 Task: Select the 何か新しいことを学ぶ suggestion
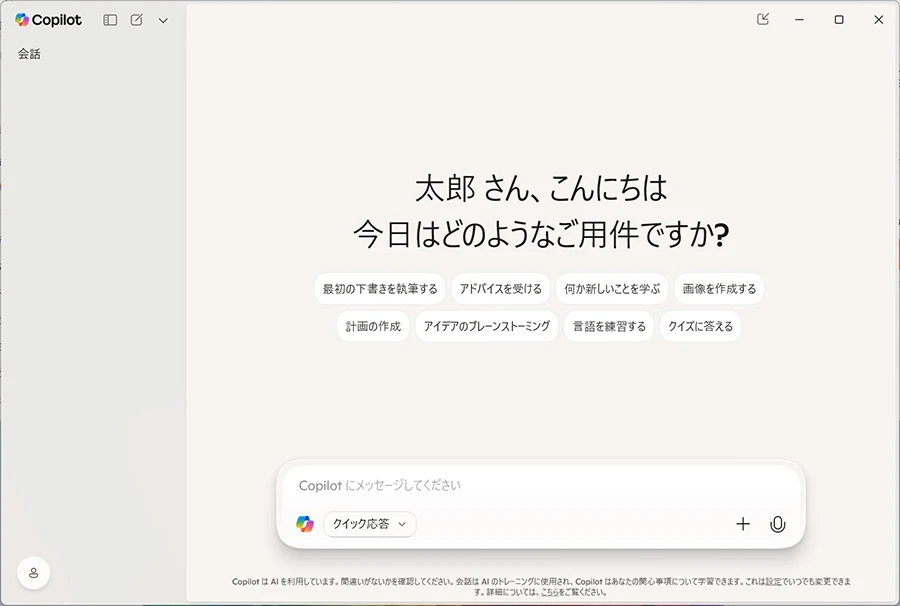612,289
